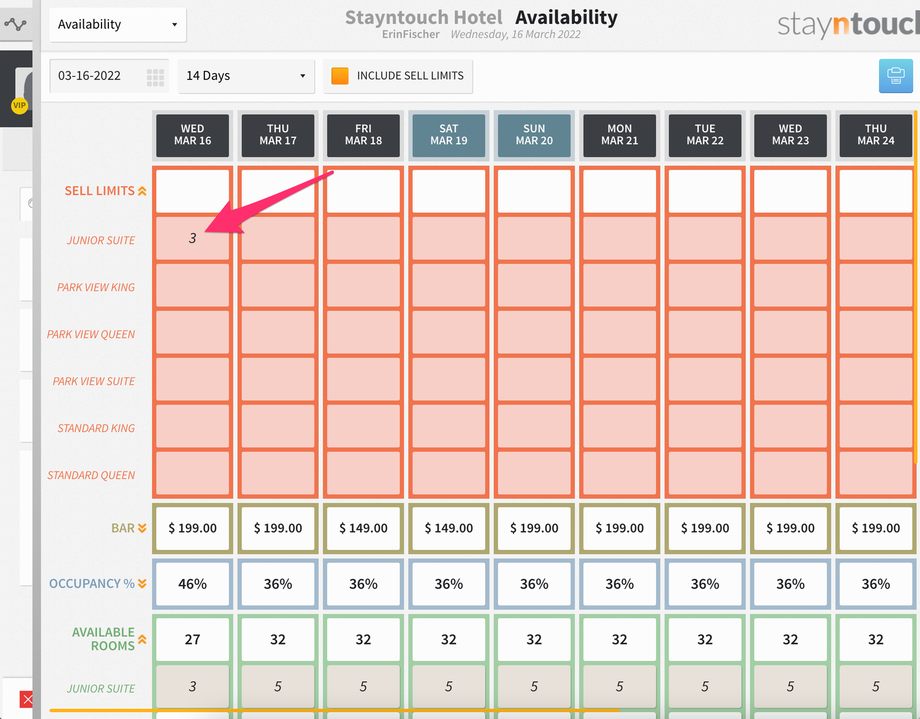Click BAR rate $199.00 for Sun Mar 20
Viewport: 920px width, 719px height.
[534, 528]
